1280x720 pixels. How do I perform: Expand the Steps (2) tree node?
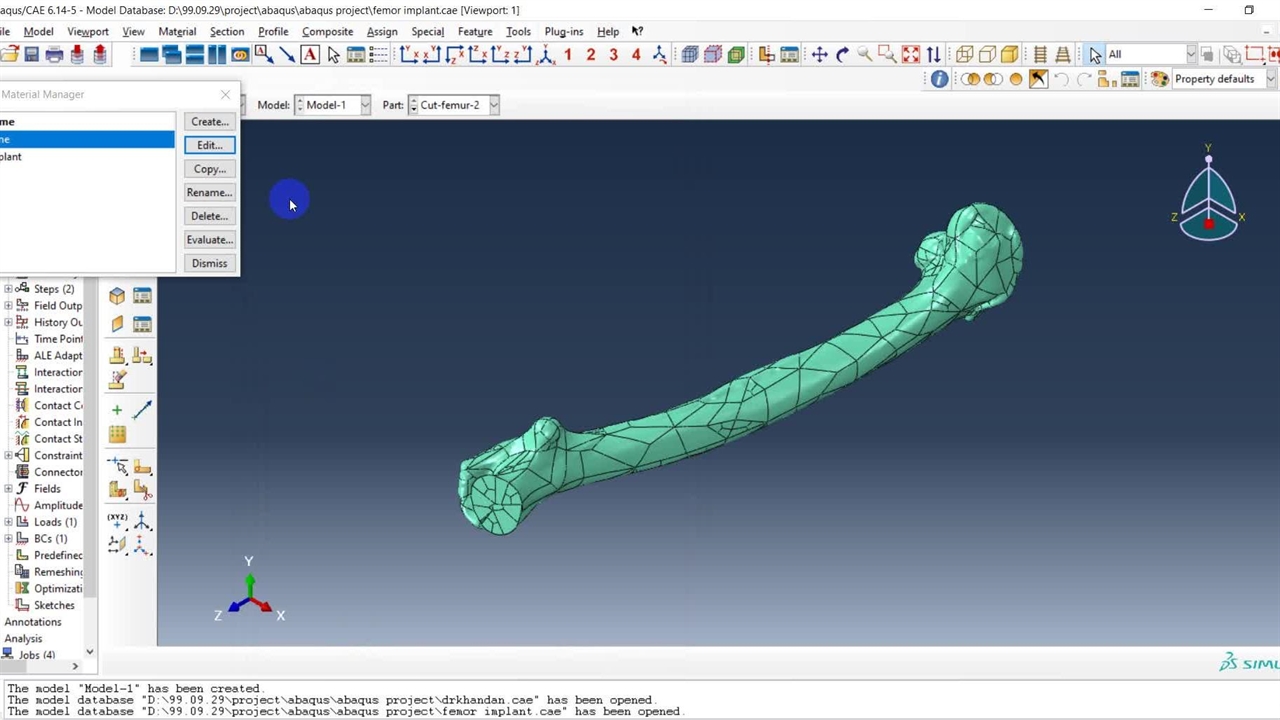click(x=9, y=289)
